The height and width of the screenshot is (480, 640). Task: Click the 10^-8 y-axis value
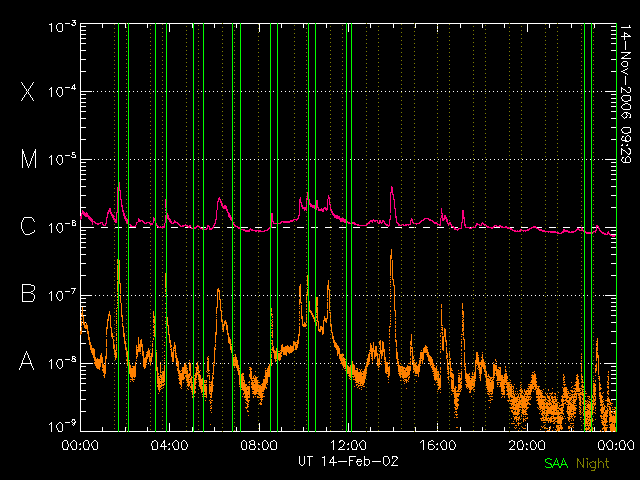(62, 362)
